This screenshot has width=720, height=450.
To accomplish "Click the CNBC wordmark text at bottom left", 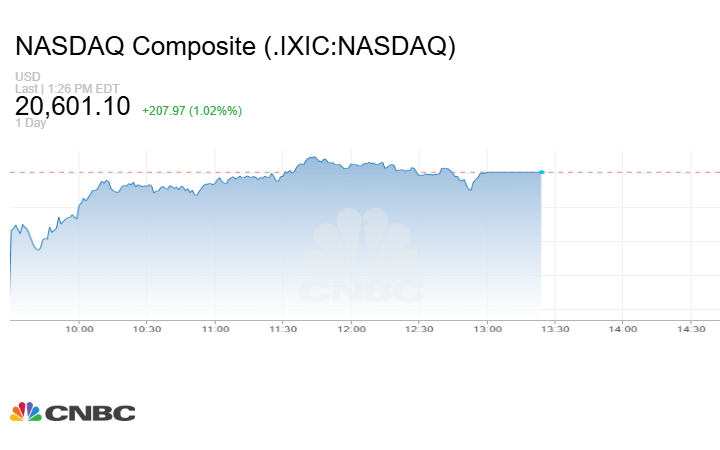I will (90, 413).
